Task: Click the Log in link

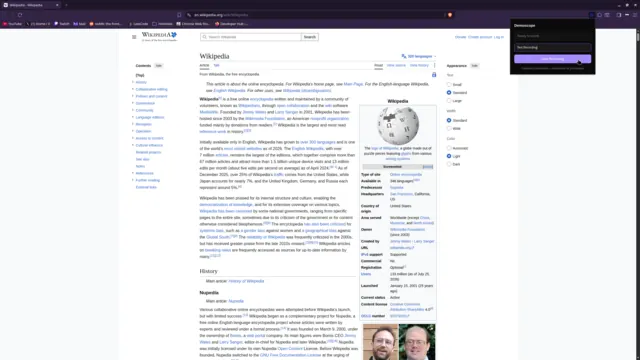Action: (x=499, y=37)
